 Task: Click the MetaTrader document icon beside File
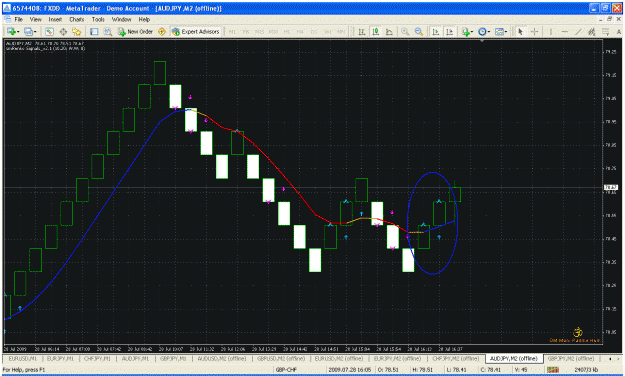7,19
